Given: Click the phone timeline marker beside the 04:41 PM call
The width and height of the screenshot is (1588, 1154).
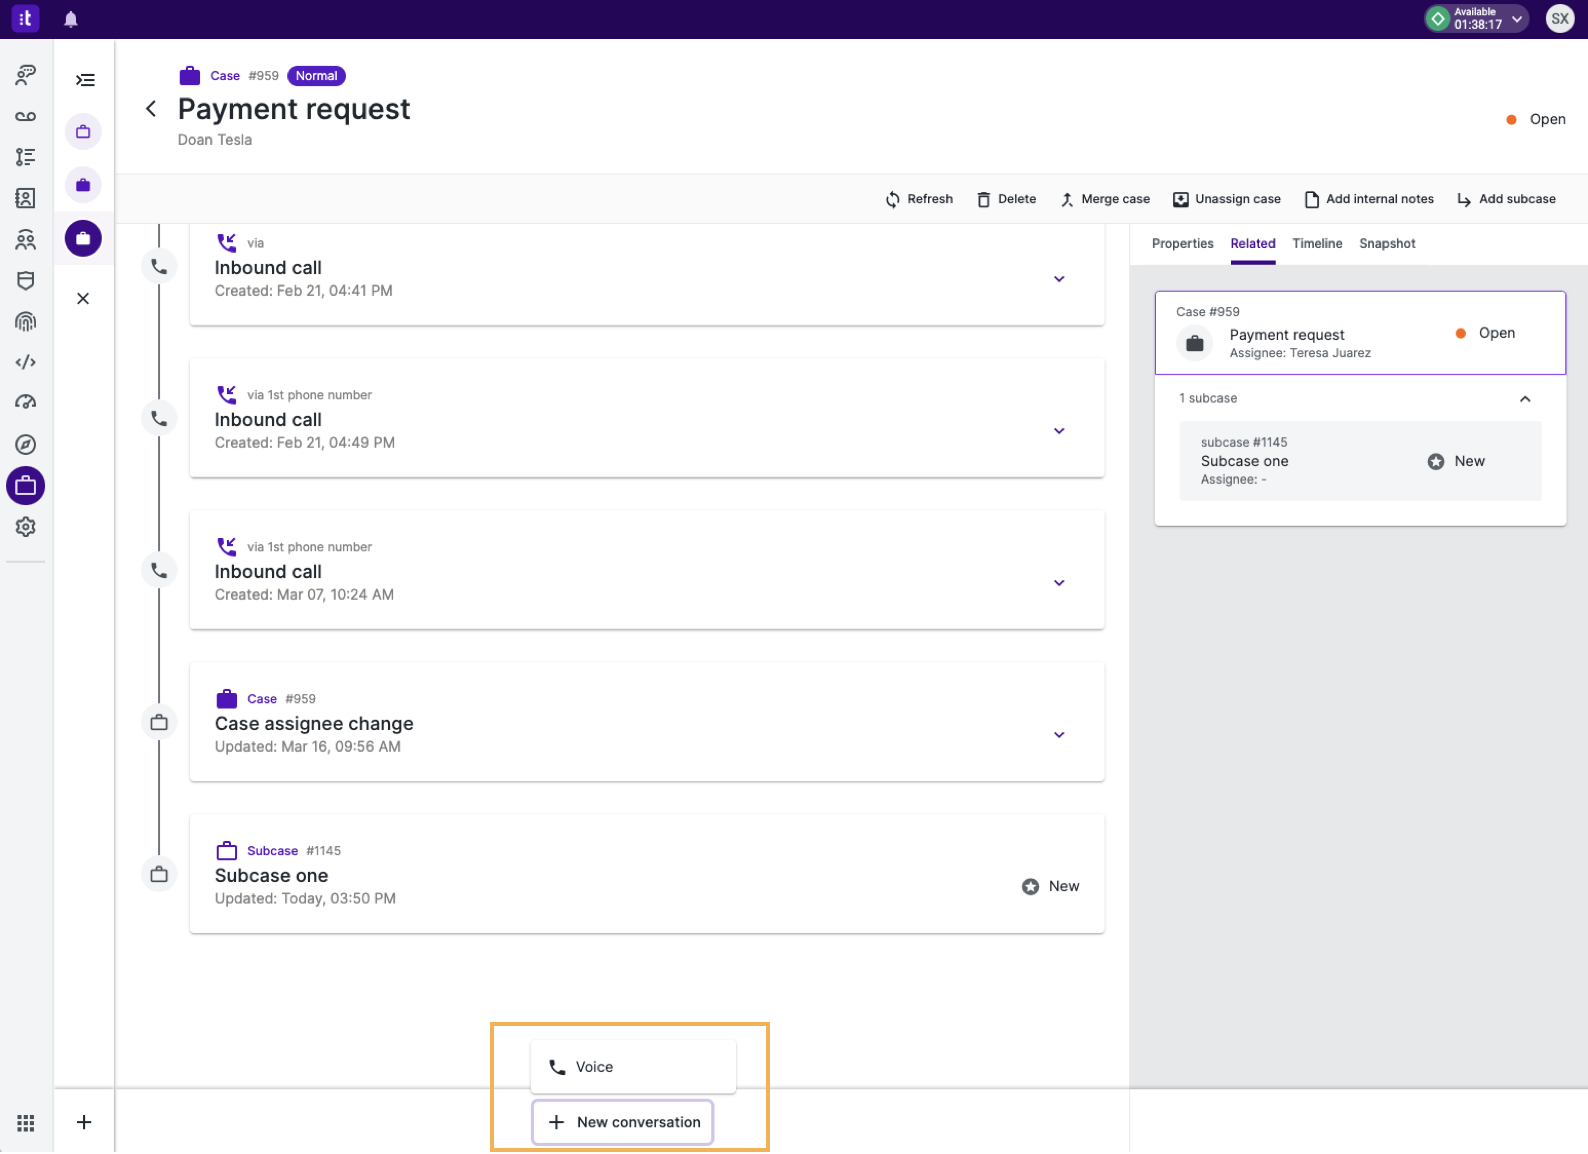Looking at the screenshot, I should coord(159,267).
